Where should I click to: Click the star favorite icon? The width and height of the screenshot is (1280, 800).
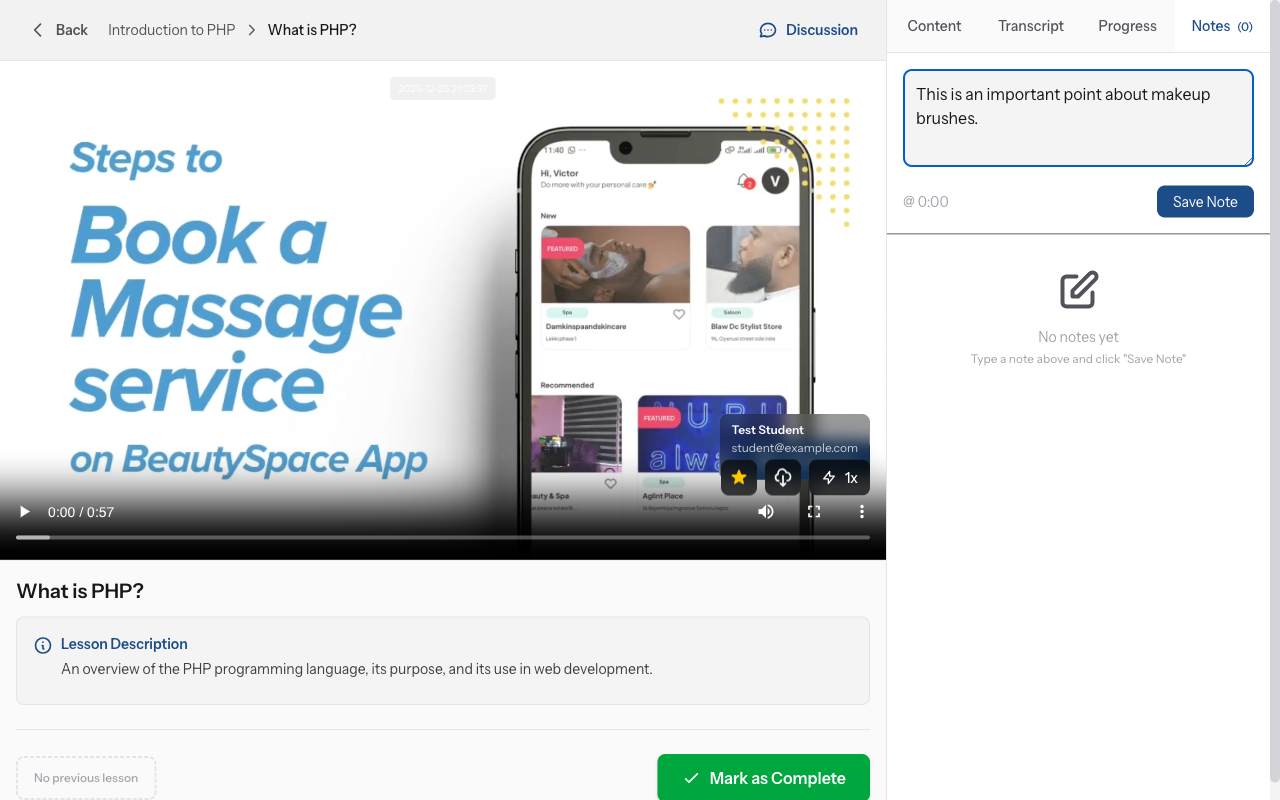[739, 478]
